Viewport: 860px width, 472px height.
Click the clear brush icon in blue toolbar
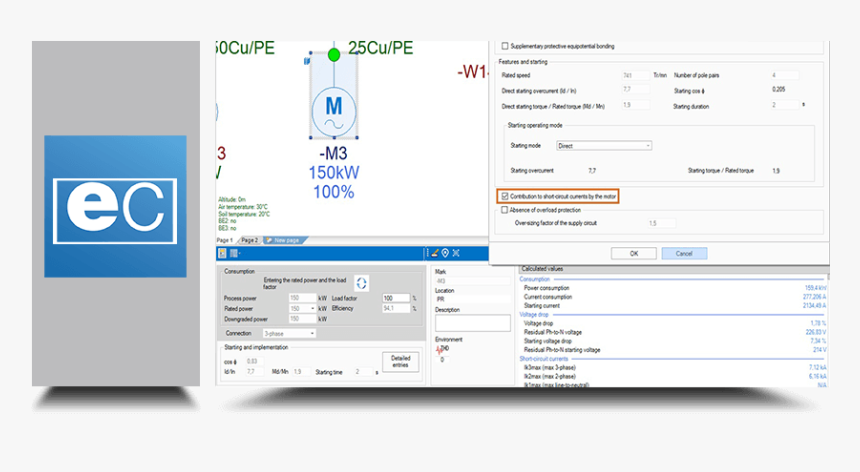coord(434,253)
